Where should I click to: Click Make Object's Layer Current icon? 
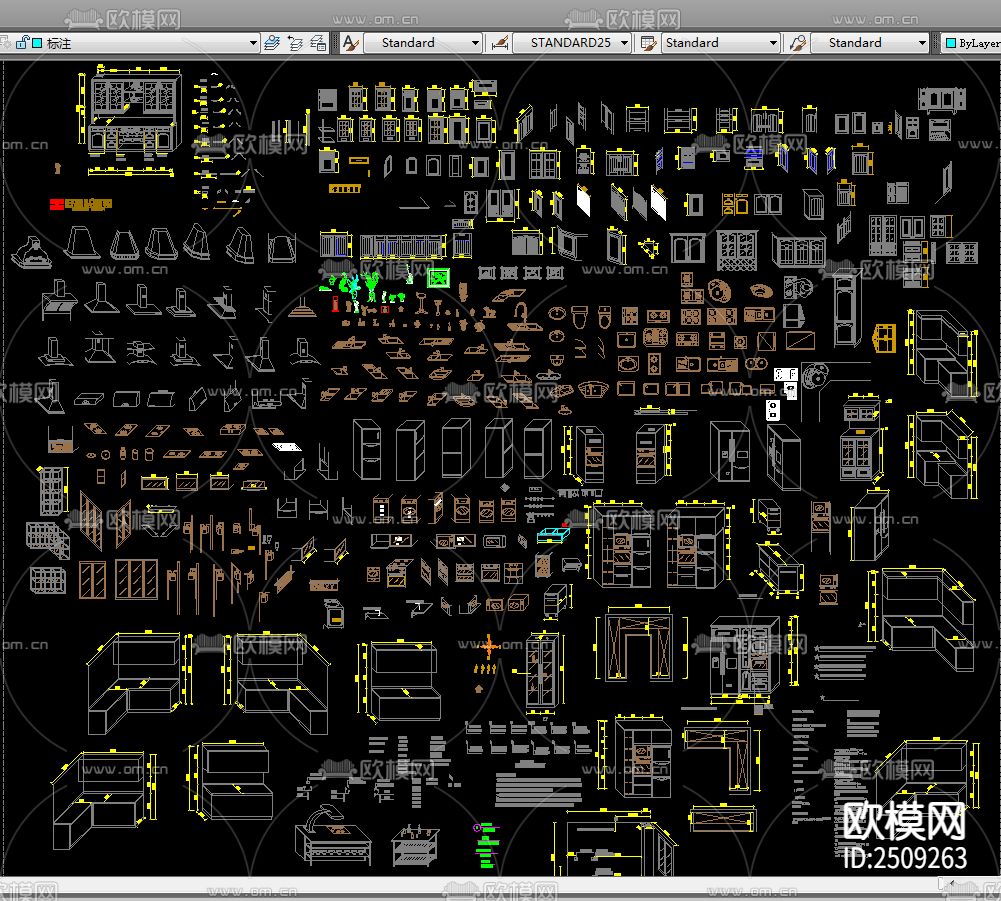pos(272,43)
